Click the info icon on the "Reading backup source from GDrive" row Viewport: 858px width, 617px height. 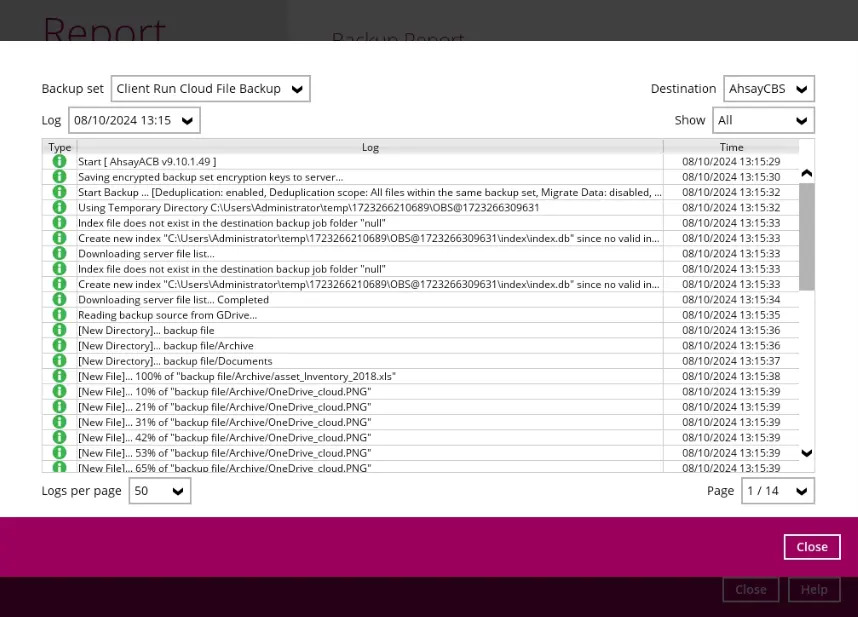tap(59, 314)
